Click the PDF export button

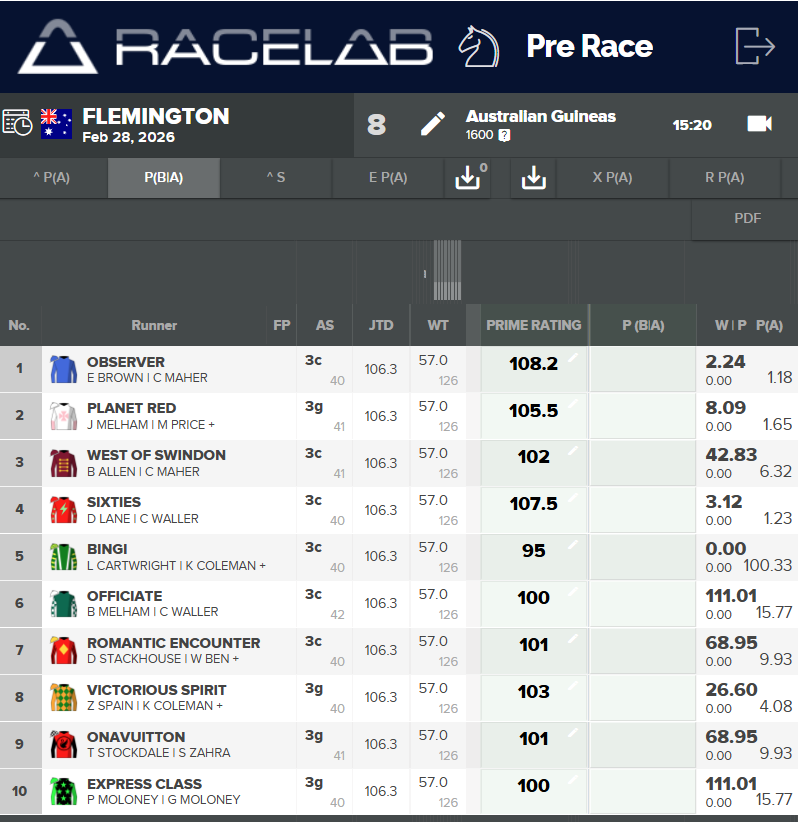[x=747, y=218]
